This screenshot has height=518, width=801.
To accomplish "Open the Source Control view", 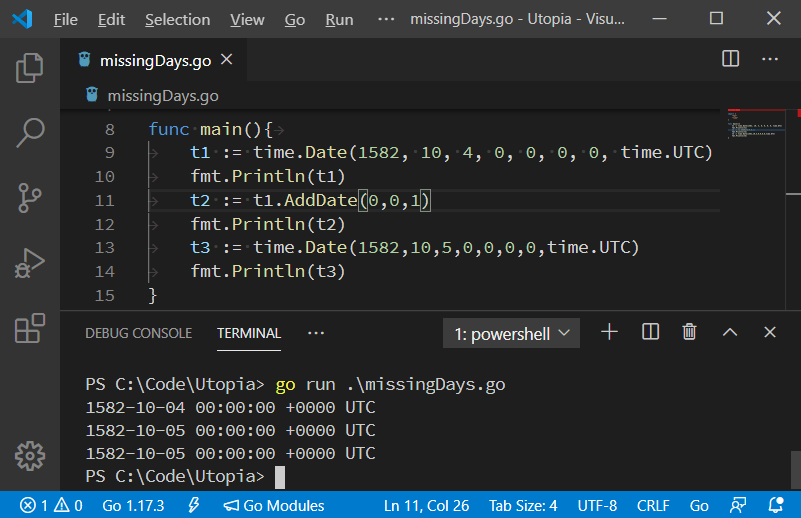I will pos(30,198).
